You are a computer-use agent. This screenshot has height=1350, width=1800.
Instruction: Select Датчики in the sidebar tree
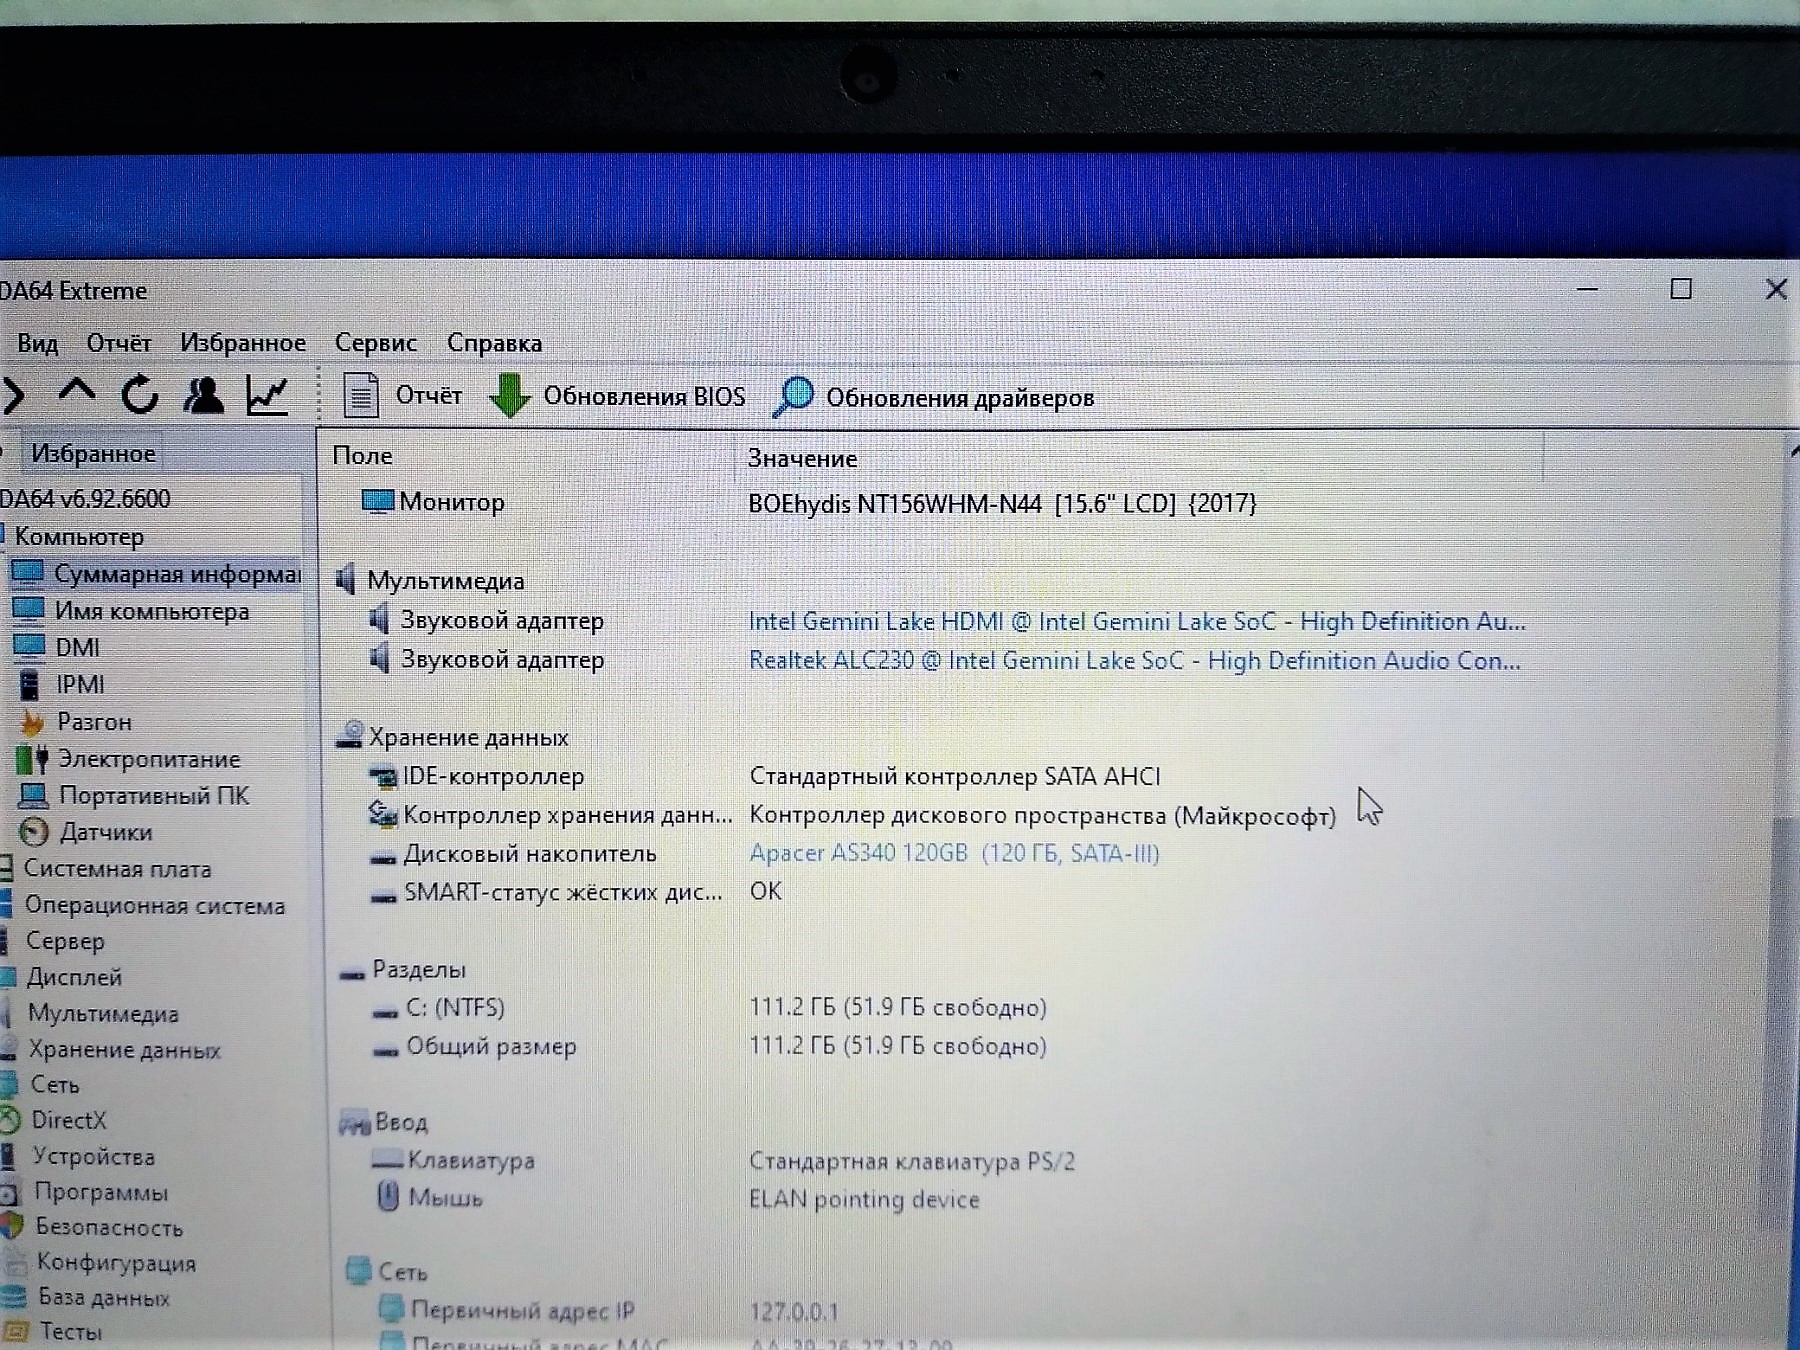tap(106, 832)
